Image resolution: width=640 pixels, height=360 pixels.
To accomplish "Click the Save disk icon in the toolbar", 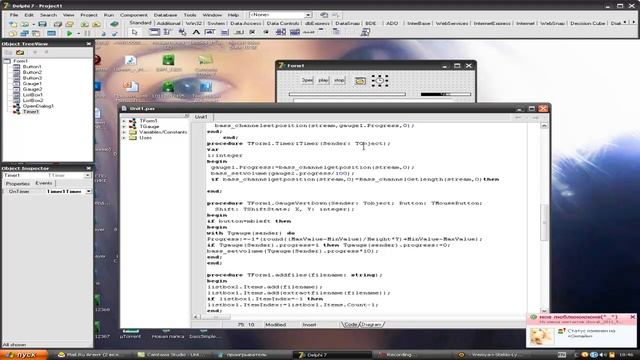I will (42, 24).
